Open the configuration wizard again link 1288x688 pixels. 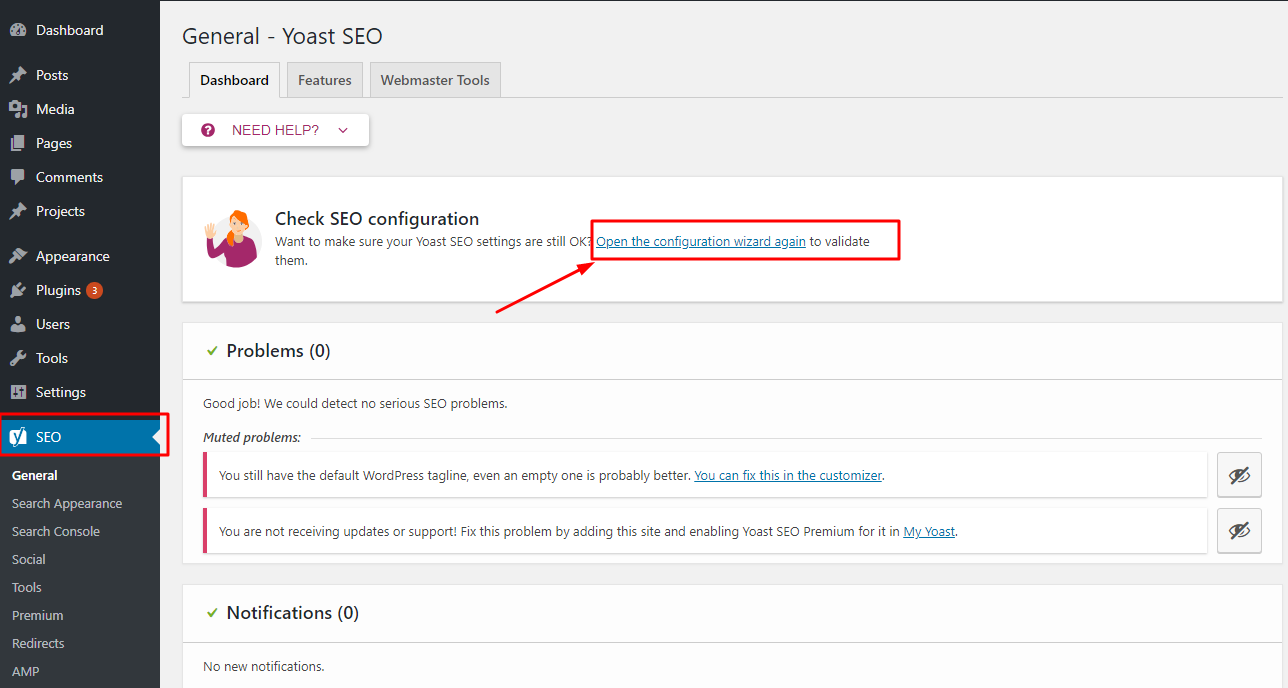pos(701,241)
